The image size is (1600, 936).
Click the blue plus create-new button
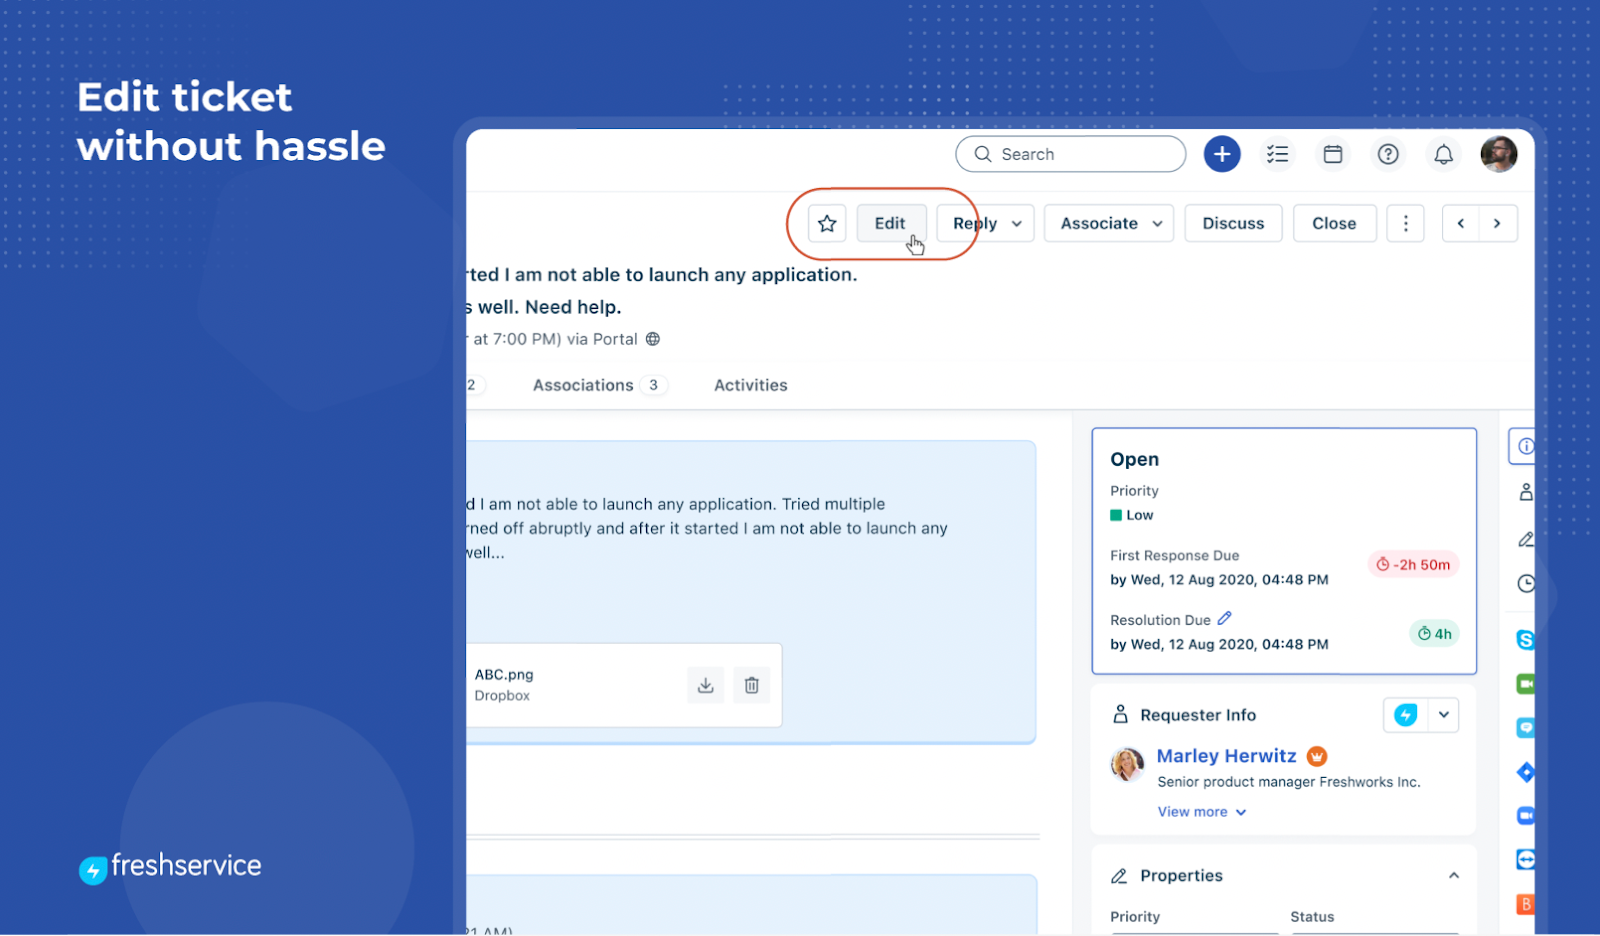[x=1222, y=154]
